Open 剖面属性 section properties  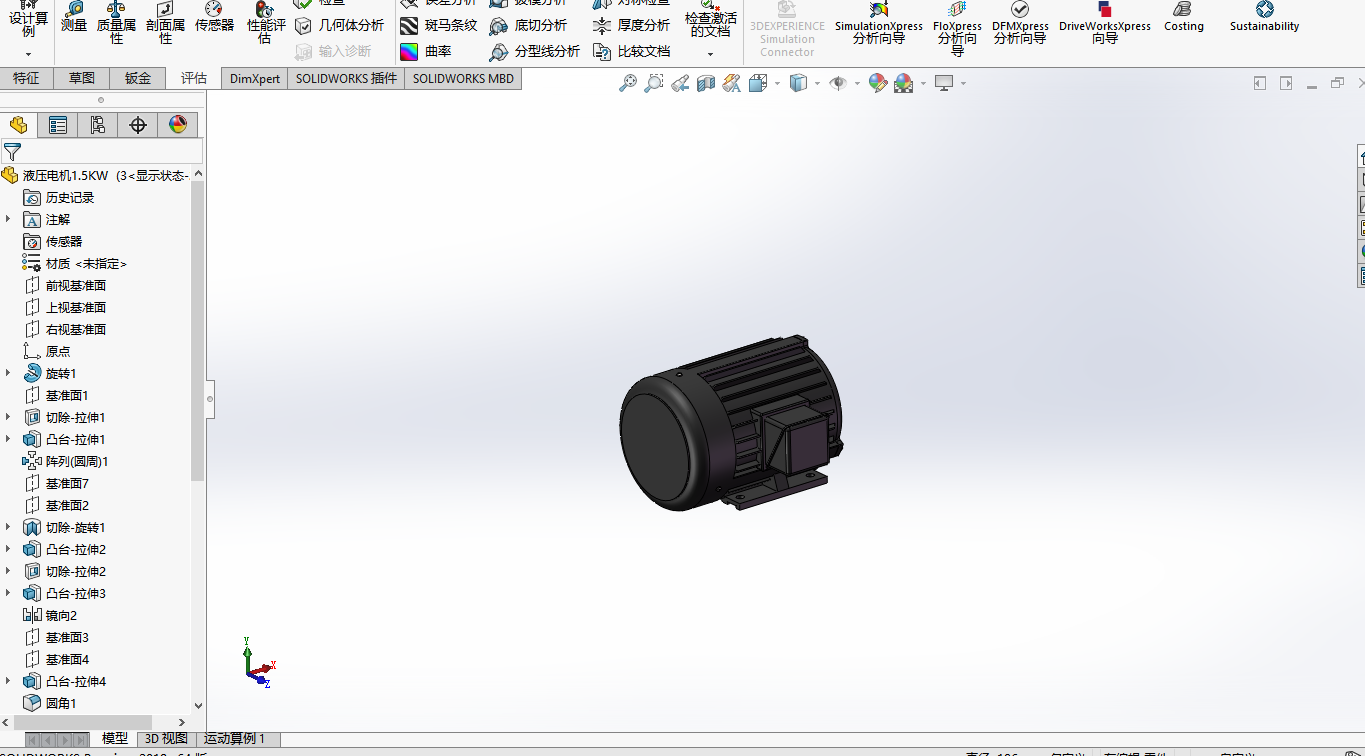(165, 24)
